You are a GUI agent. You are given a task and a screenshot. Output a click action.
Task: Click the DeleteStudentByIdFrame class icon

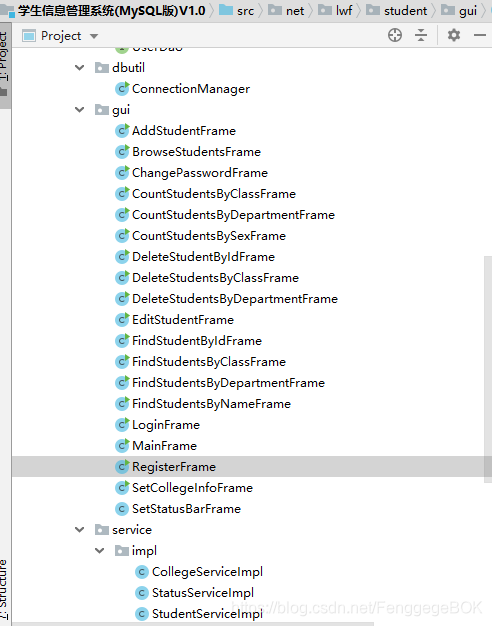coord(122,257)
